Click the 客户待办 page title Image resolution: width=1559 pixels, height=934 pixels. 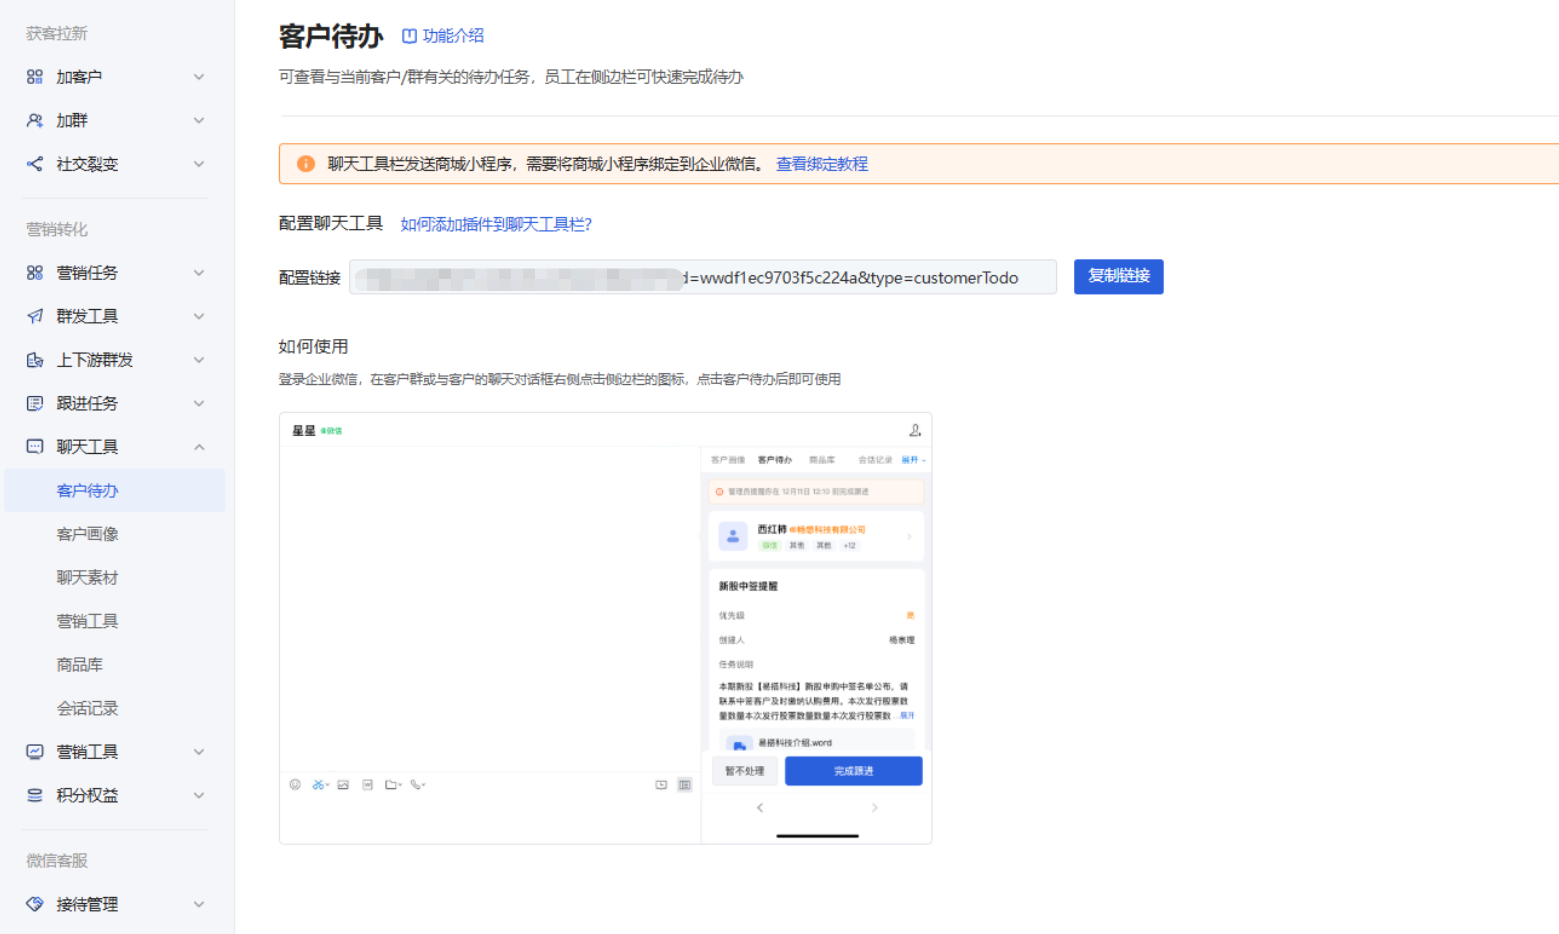331,36
